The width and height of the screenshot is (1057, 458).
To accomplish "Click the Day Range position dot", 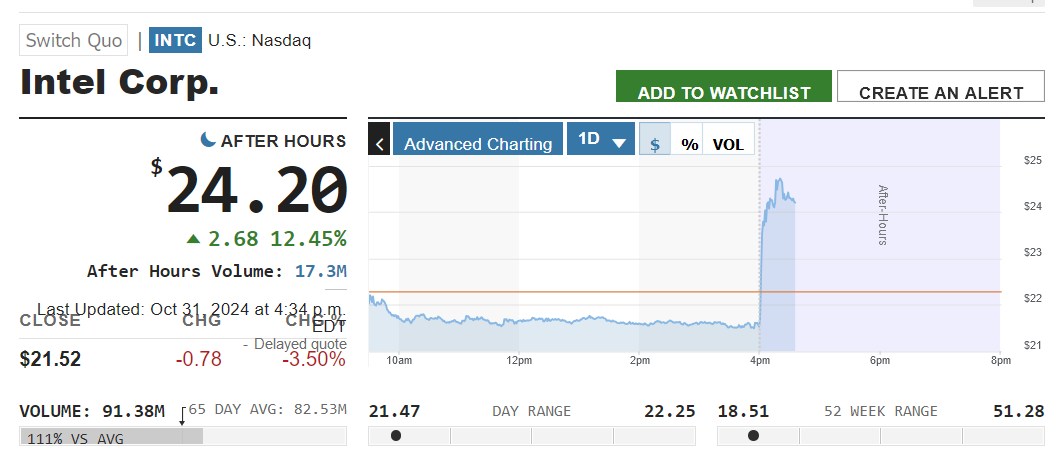I will 396,436.
